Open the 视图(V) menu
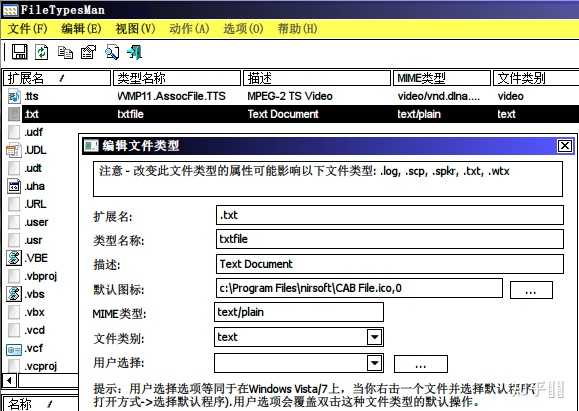Screen dimensions: 579x411 pyautogui.click(x=136, y=29)
